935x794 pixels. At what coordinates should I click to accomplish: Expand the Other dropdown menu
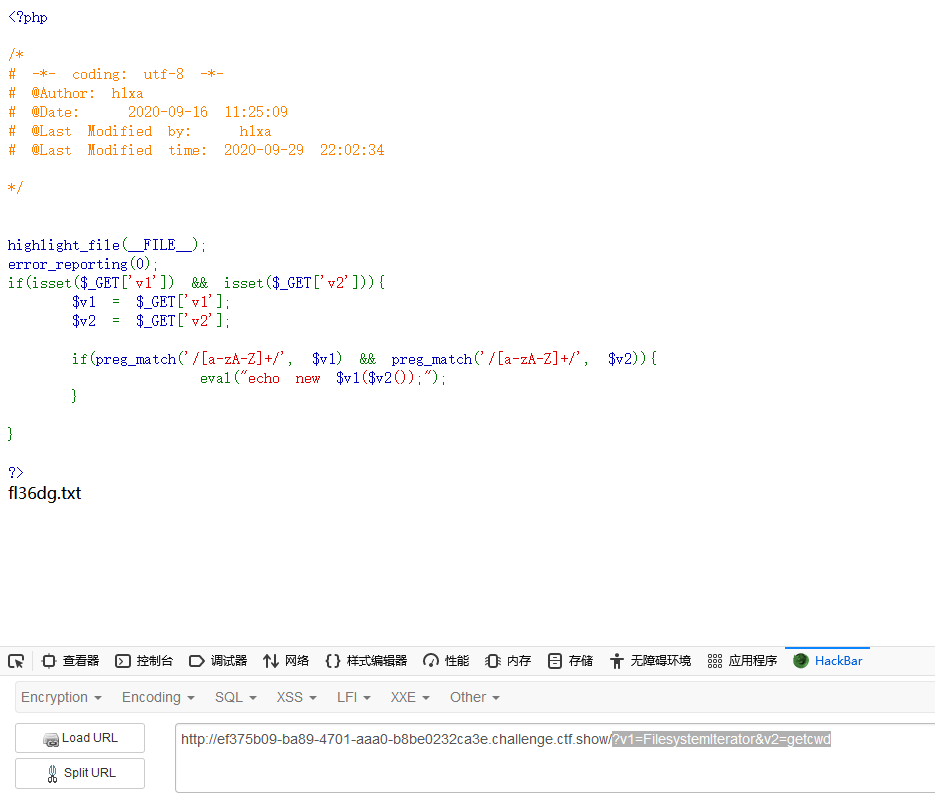click(x=475, y=697)
